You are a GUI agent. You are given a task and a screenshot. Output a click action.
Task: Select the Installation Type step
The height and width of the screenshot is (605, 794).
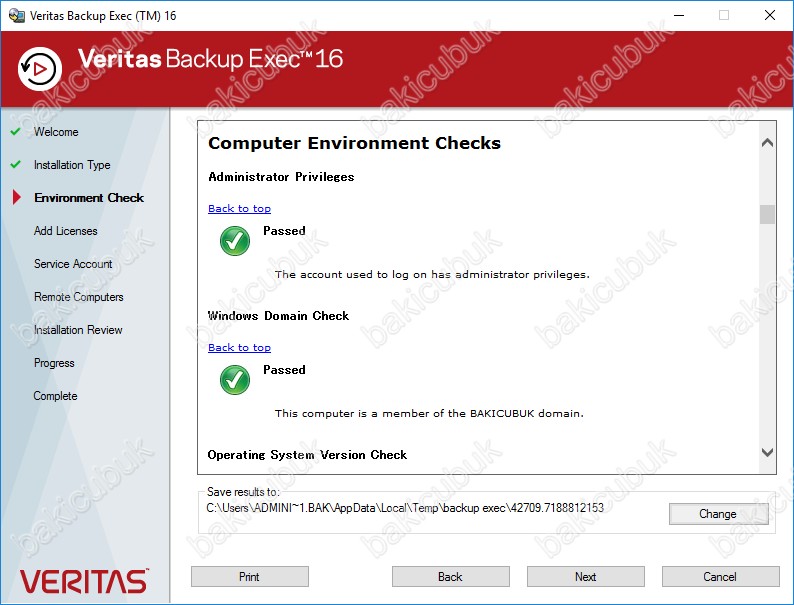tap(72, 165)
